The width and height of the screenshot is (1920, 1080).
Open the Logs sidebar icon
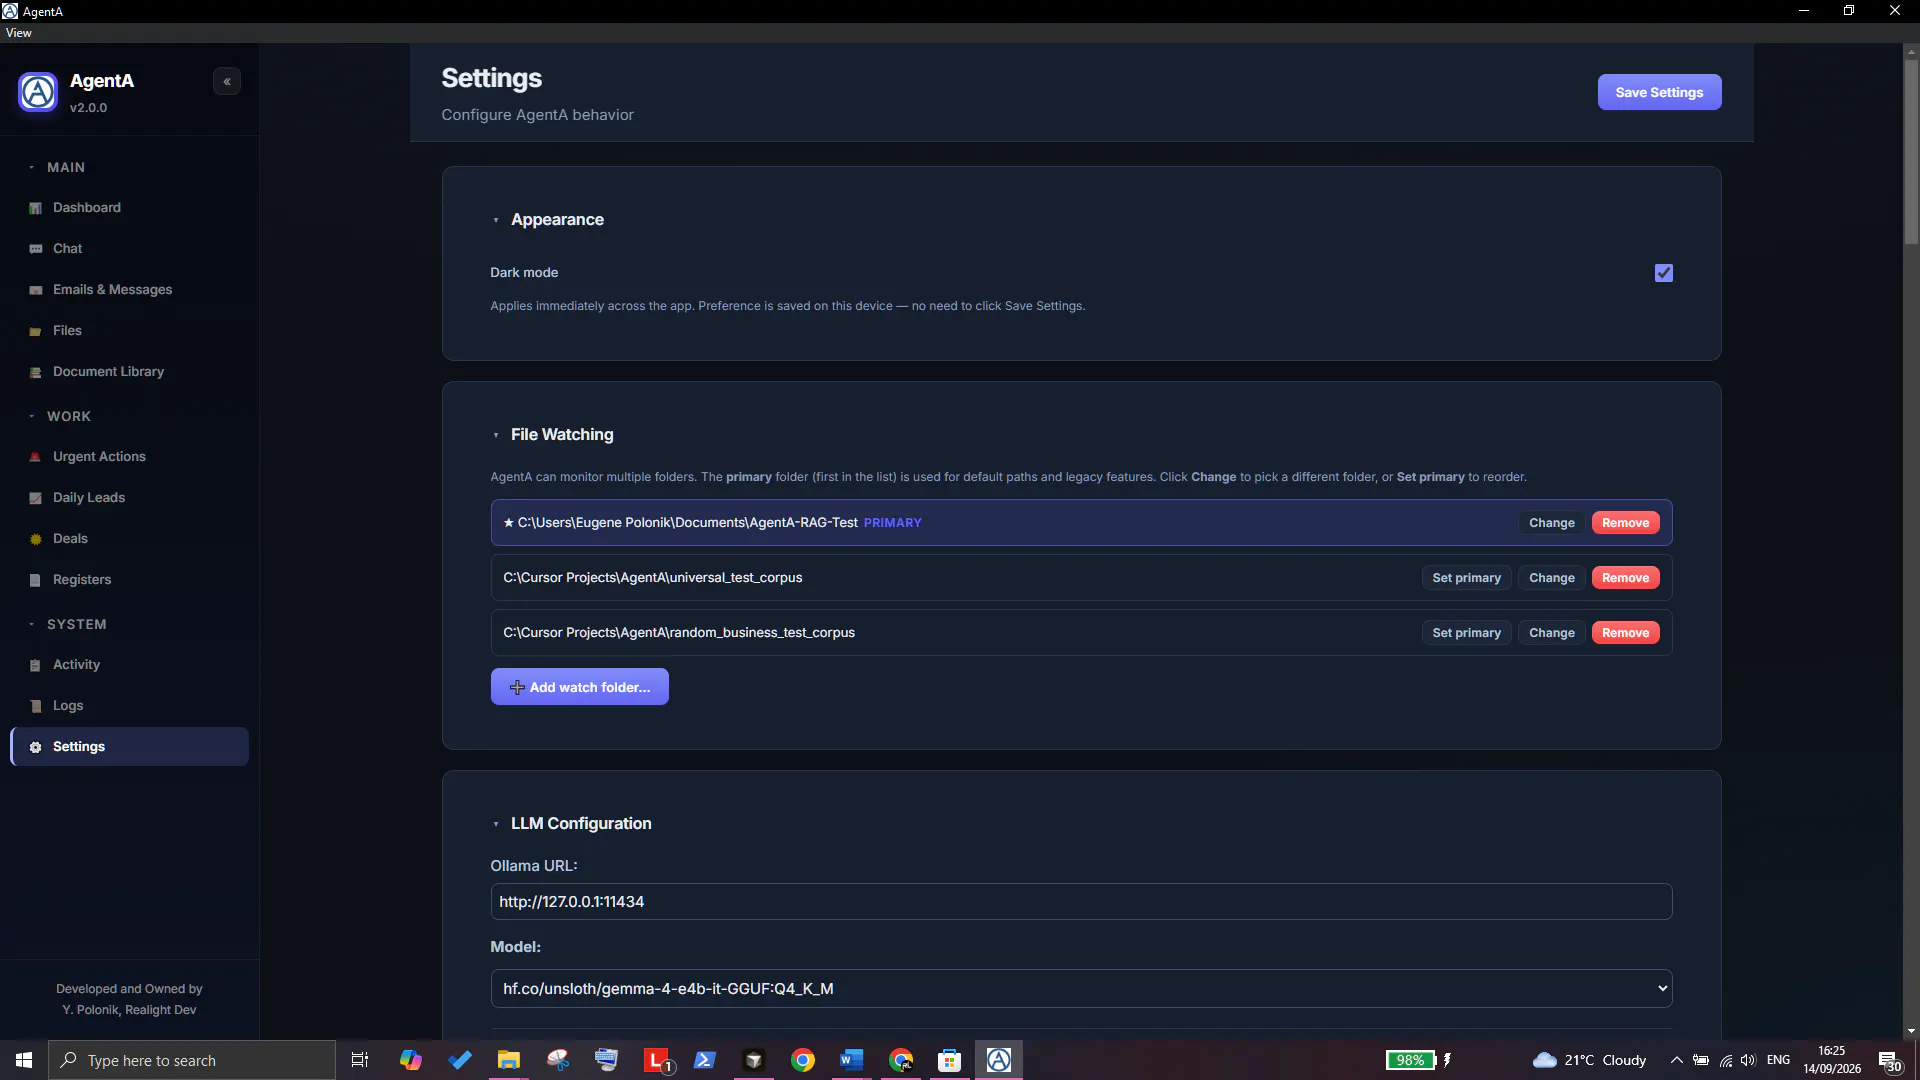click(x=36, y=706)
